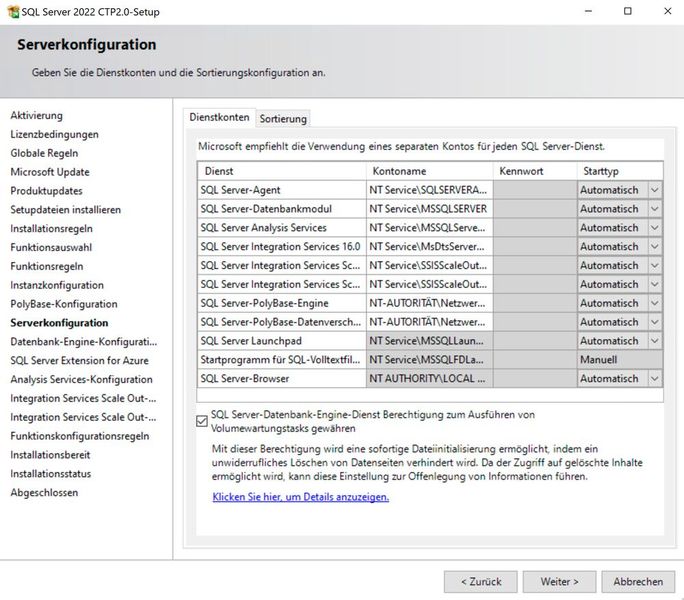Click the Kennwort cell for SQL Server-Agent
Image resolution: width=684 pixels, height=600 pixels.
pyautogui.click(x=535, y=190)
